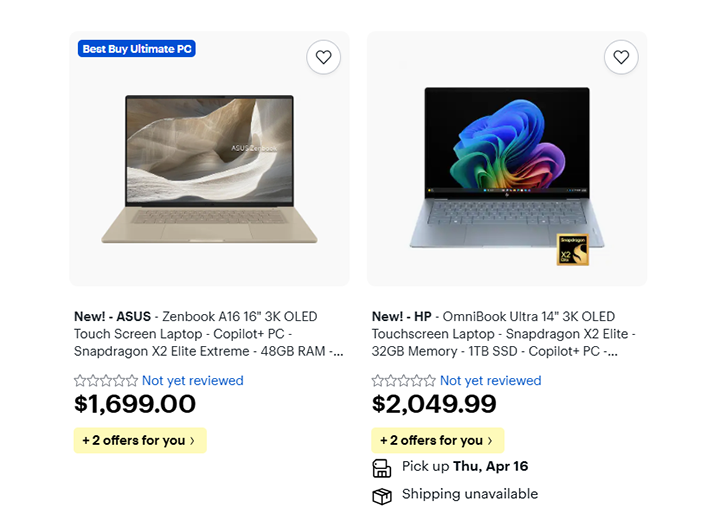Viewport: 720px width, 514px height.
Task: Save the HP OmniBook Ultra with heart icon
Action: point(621,57)
